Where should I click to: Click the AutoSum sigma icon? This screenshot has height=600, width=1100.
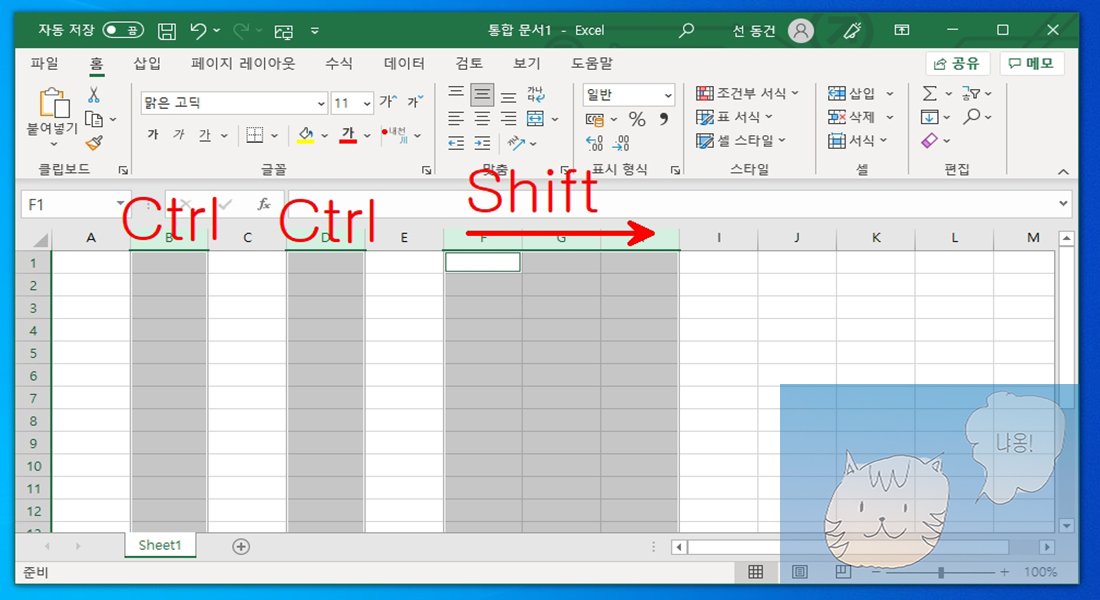click(x=930, y=93)
